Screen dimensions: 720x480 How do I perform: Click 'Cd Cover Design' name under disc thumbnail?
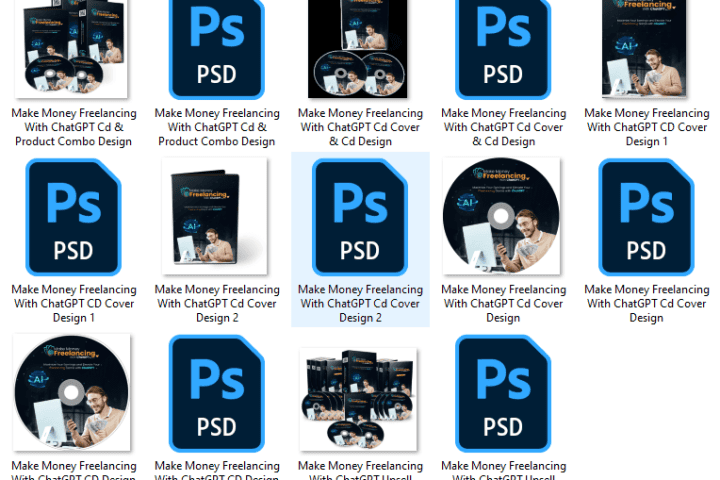click(504, 304)
